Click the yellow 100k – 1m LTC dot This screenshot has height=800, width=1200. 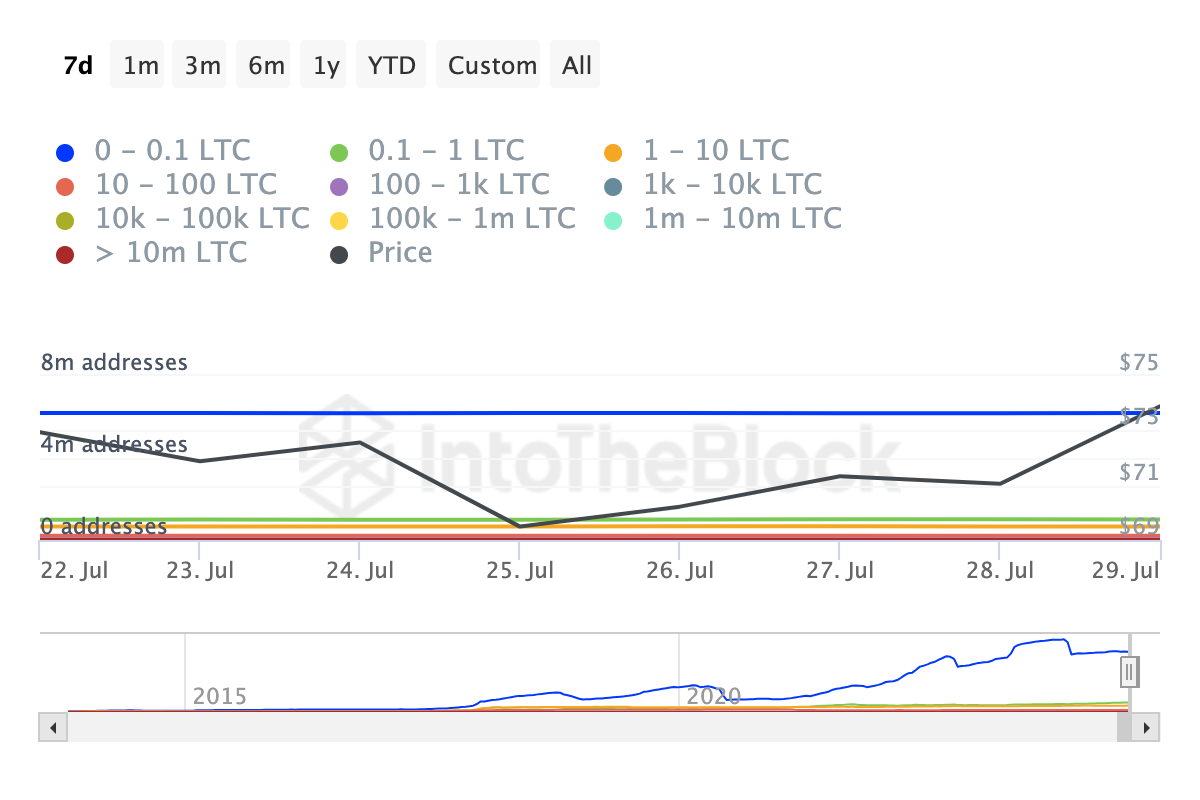339,221
